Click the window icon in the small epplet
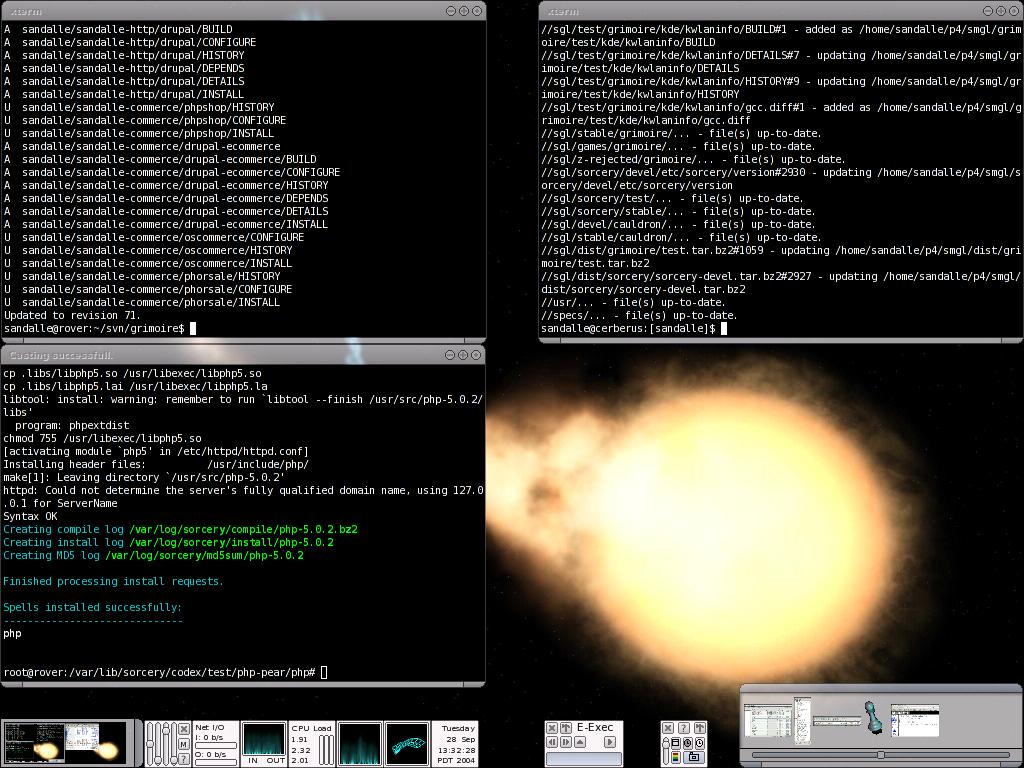 click(x=676, y=743)
